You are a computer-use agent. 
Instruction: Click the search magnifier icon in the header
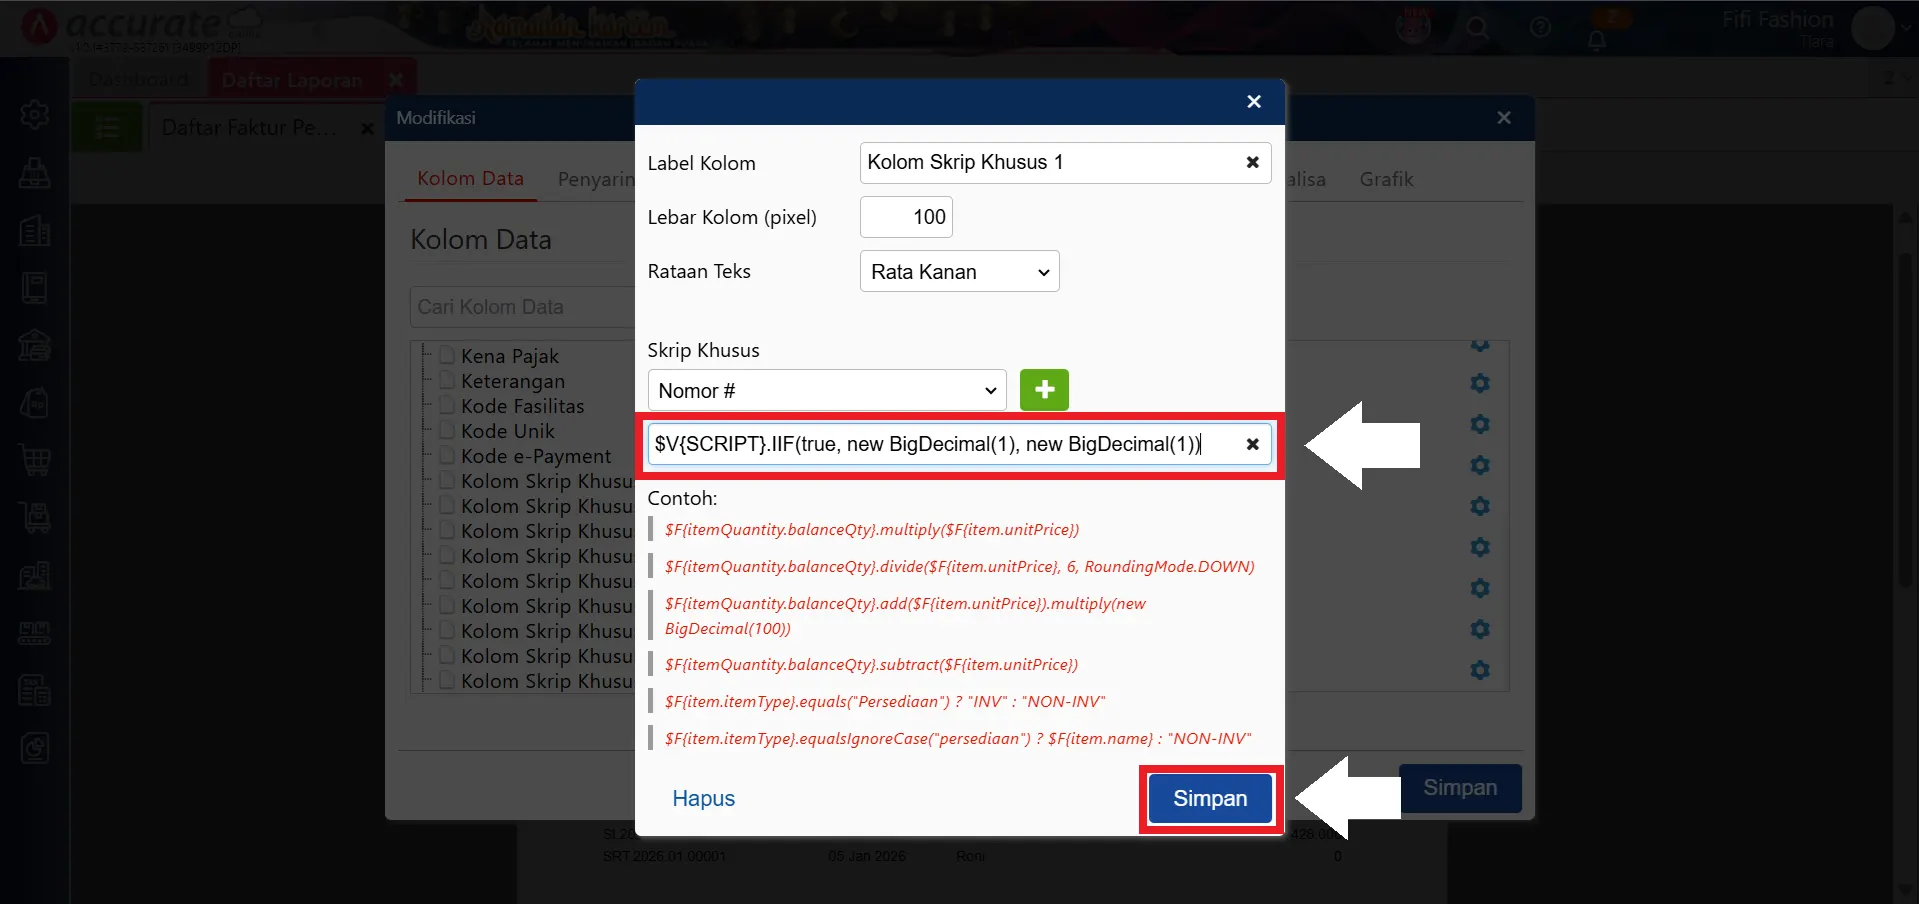point(1477,28)
